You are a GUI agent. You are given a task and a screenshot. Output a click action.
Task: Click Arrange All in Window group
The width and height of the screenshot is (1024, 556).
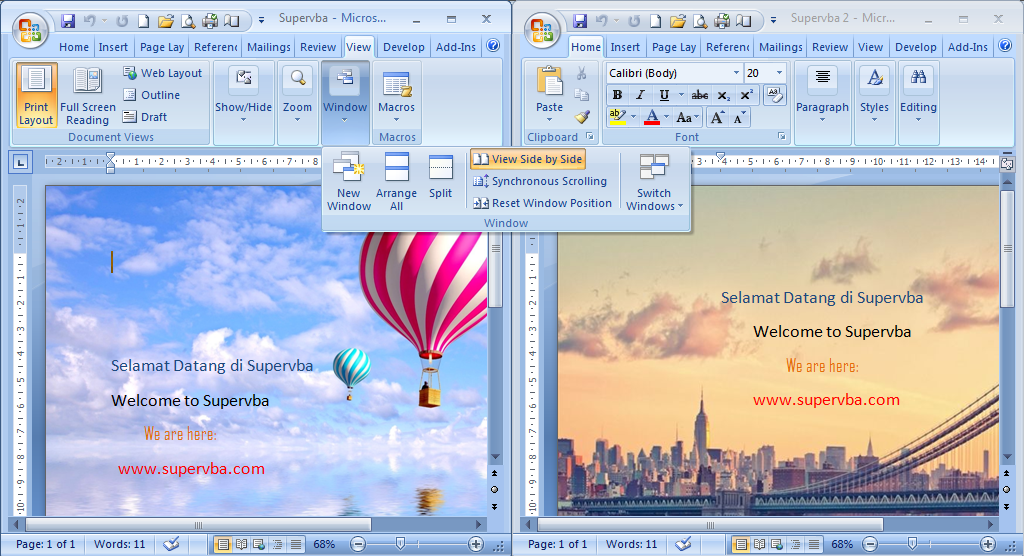pyautogui.click(x=396, y=181)
